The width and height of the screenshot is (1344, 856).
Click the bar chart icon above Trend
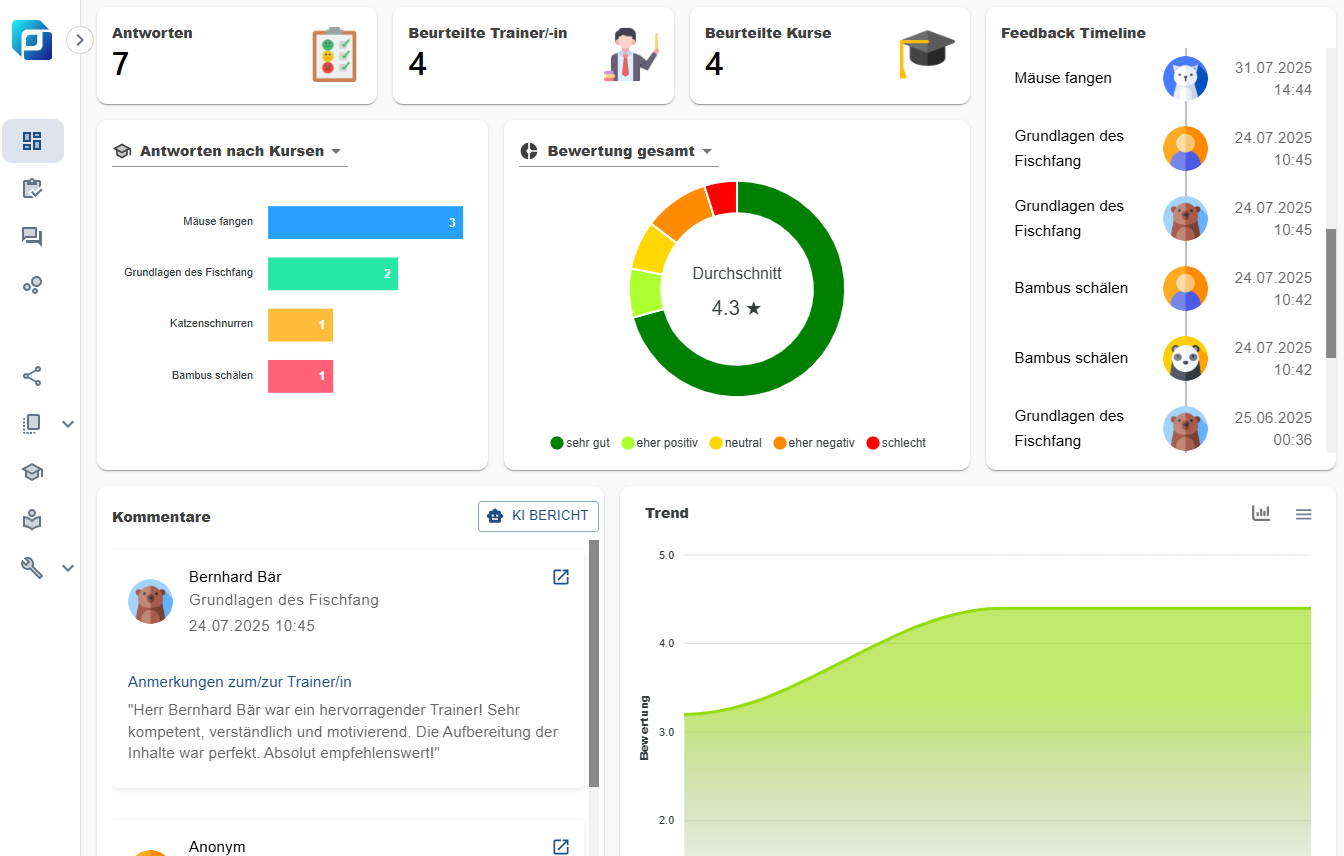tap(1261, 513)
